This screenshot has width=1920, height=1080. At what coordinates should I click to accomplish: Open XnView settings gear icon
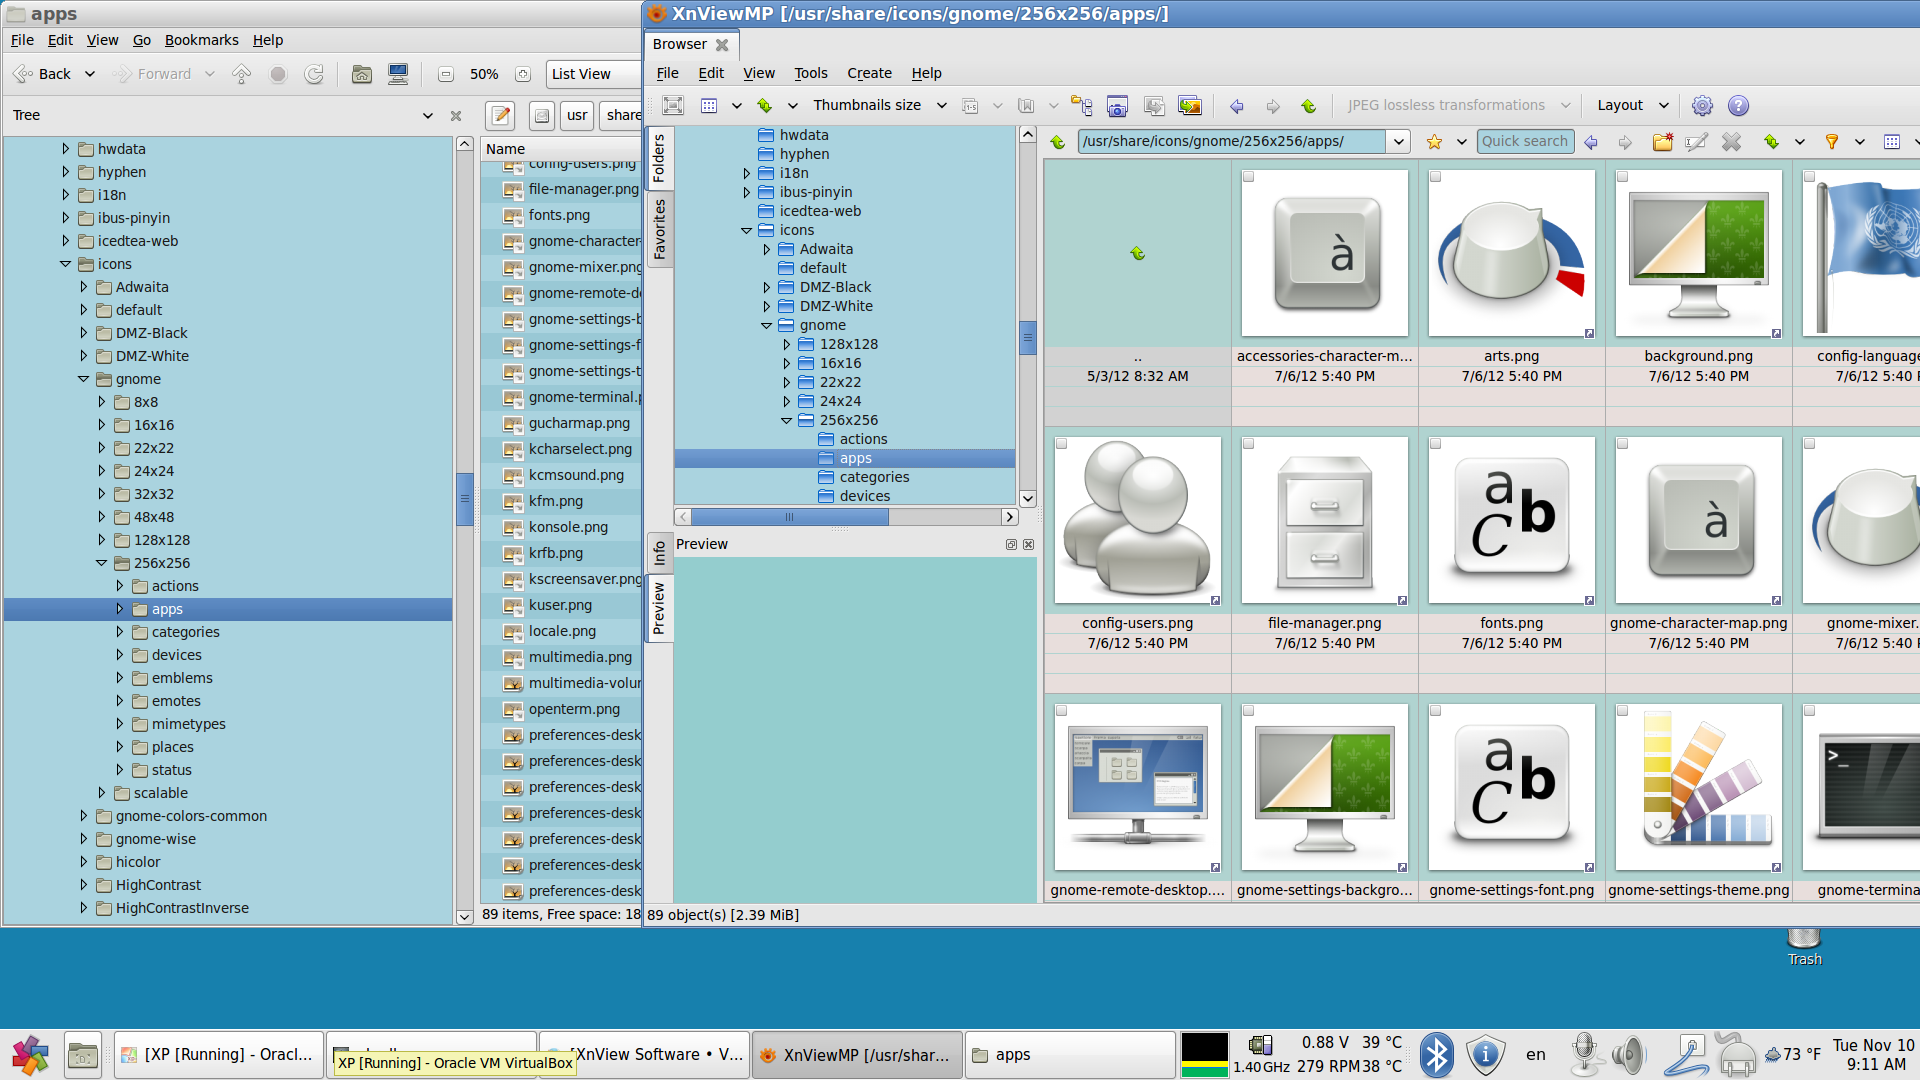tap(1702, 105)
